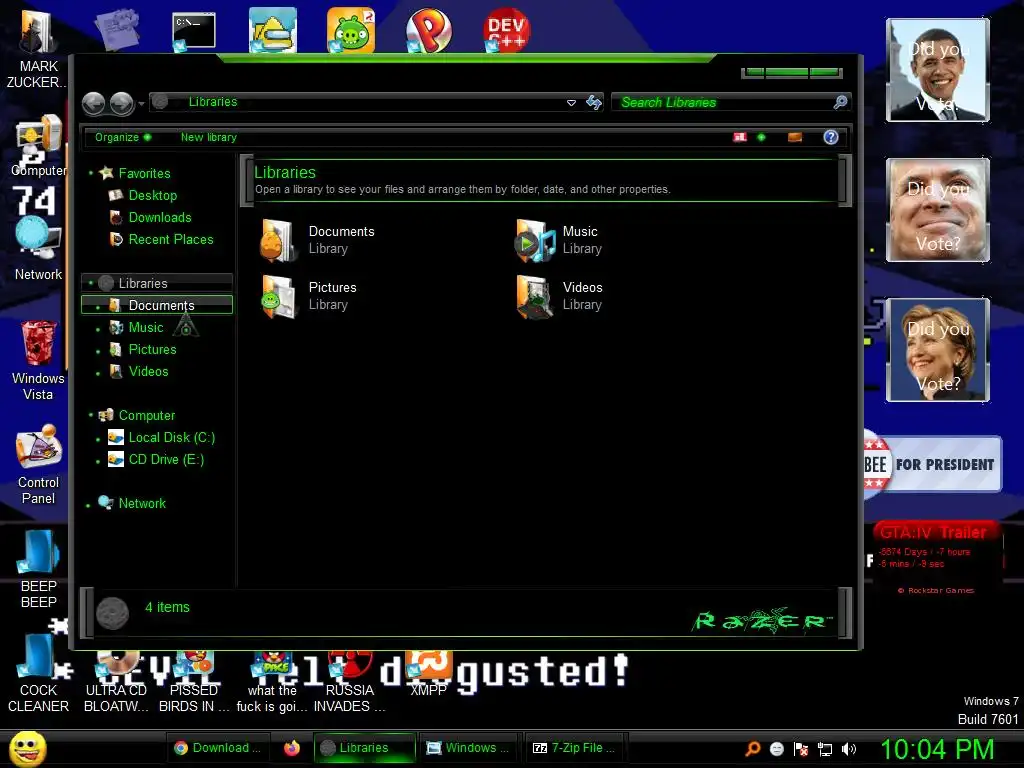Change view with the toolbar view icon
The height and width of the screenshot is (768, 1024).
click(x=740, y=137)
